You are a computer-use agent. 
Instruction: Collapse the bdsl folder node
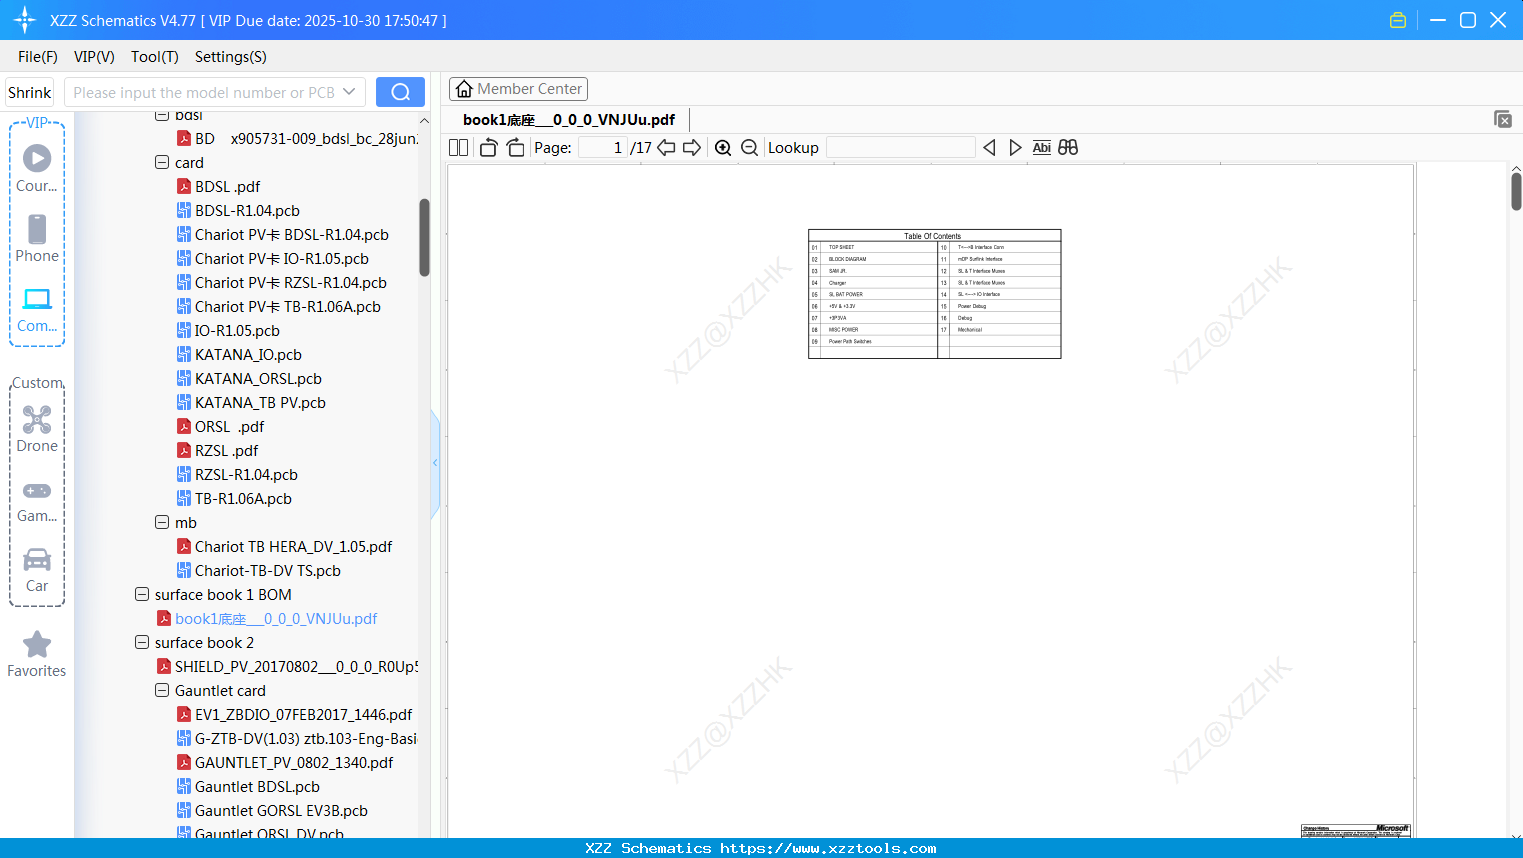[162, 115]
